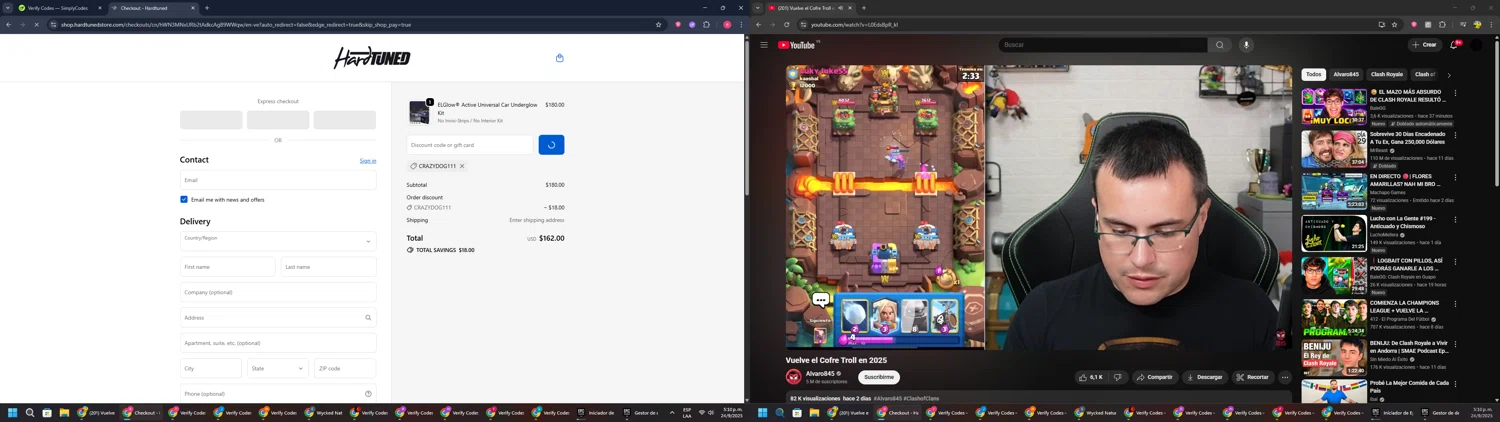
Task: Select the Alvaro845 filter chip
Action: 1346,74
